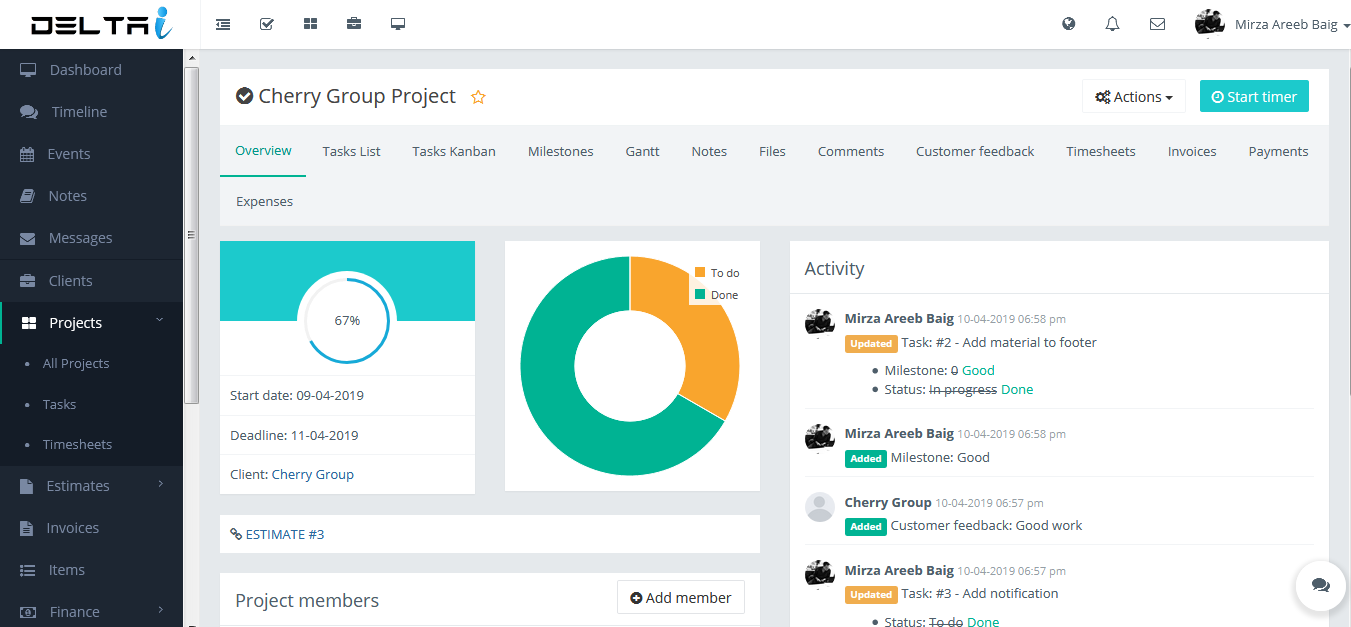Click the monitor icon in top bar
This screenshot has height=627, width=1351.
click(x=398, y=24)
